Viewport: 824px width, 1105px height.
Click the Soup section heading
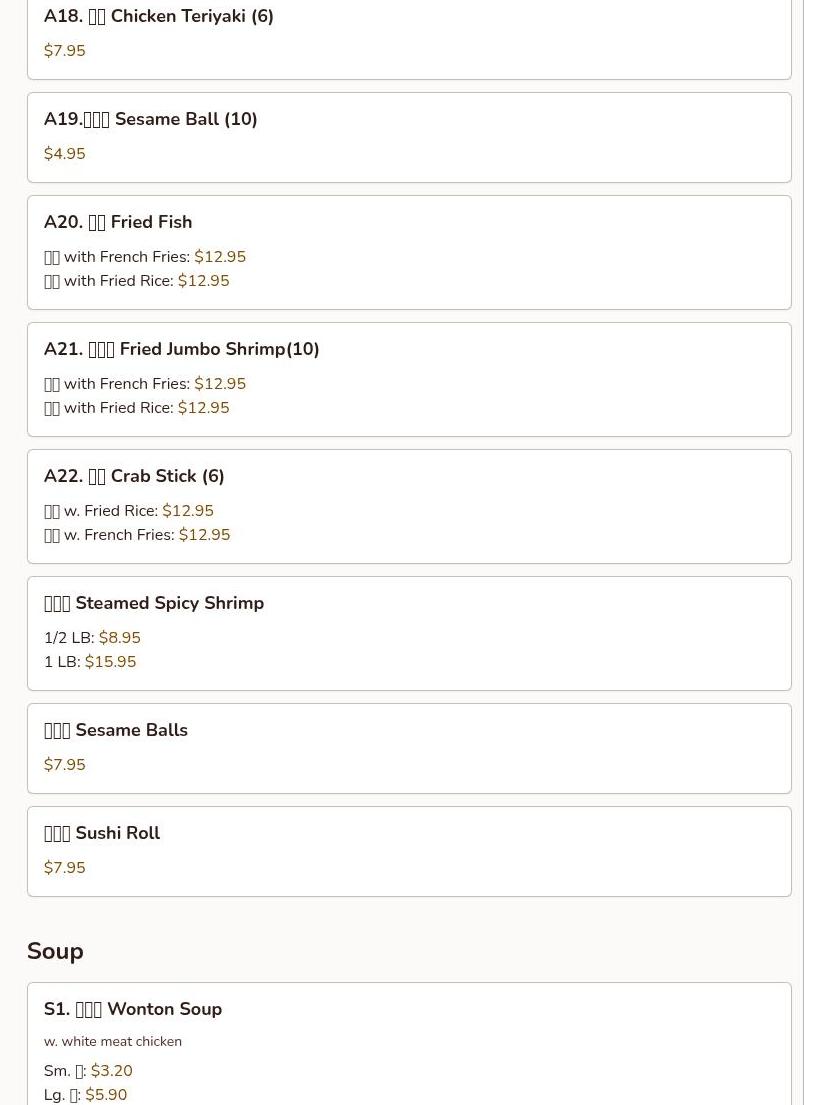[x=55, y=951]
